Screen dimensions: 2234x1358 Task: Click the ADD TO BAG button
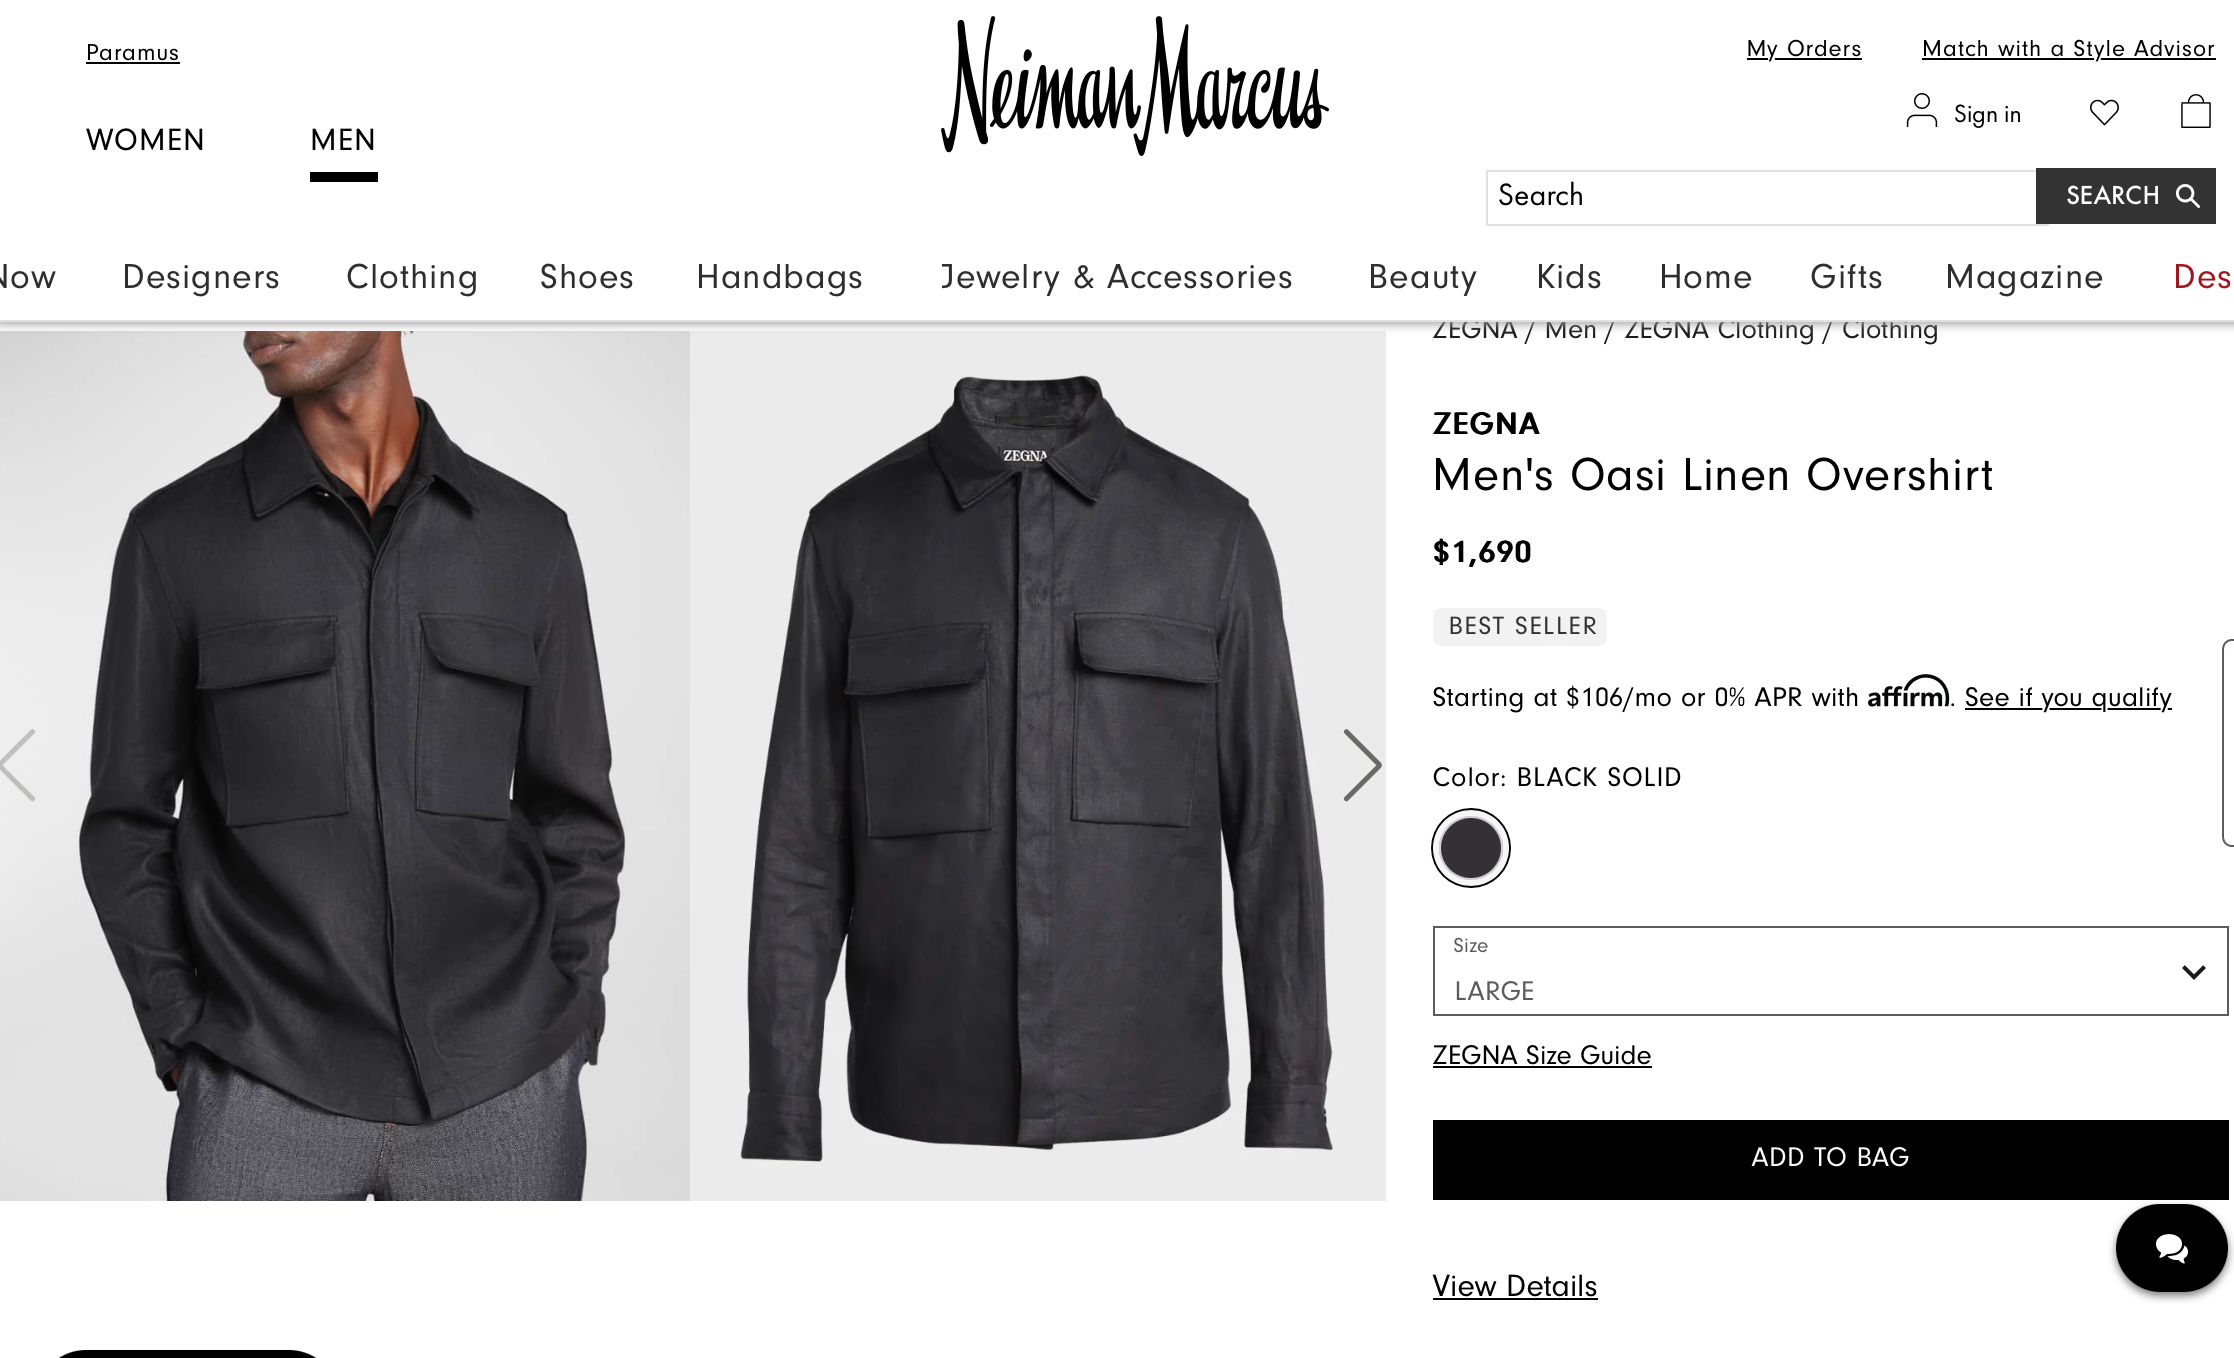coord(1829,1157)
